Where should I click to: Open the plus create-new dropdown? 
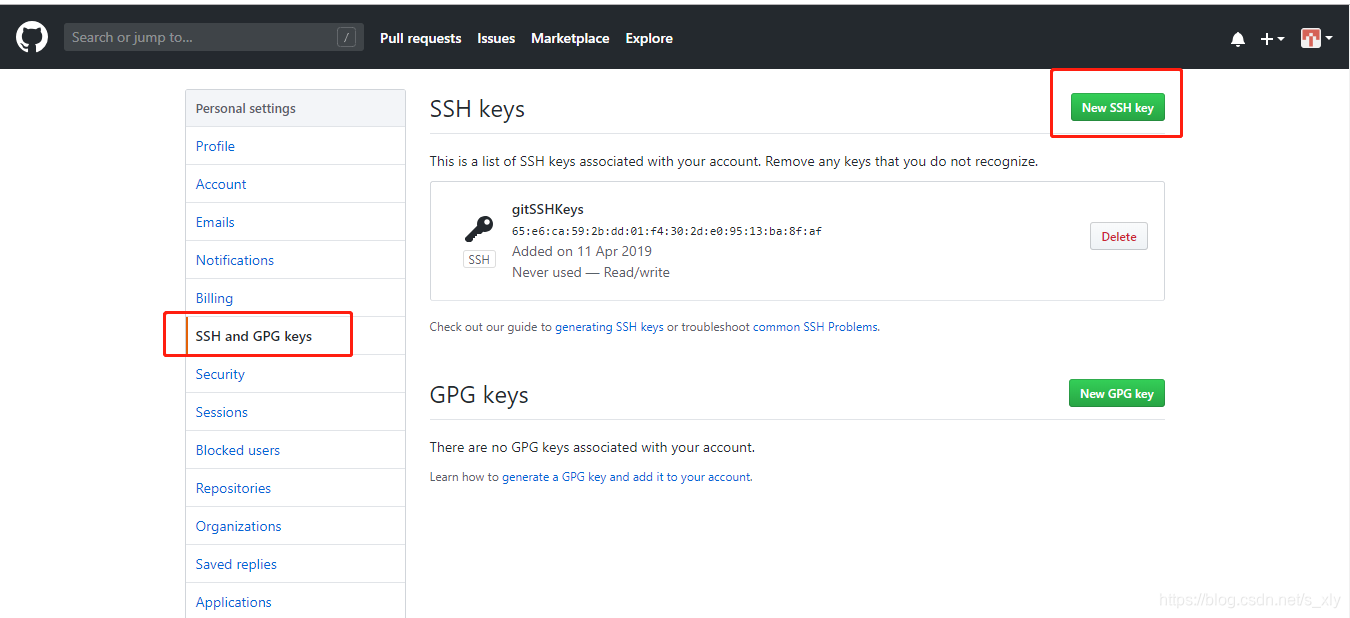tap(1272, 39)
